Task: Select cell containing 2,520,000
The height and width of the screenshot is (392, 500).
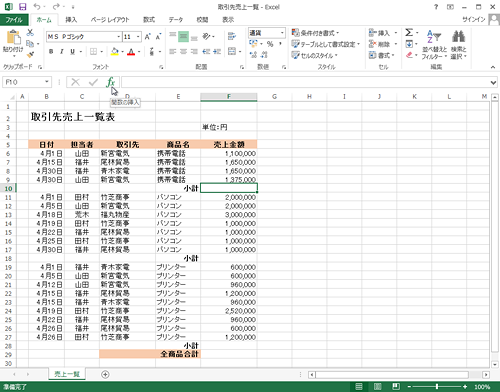Action: (x=229, y=311)
